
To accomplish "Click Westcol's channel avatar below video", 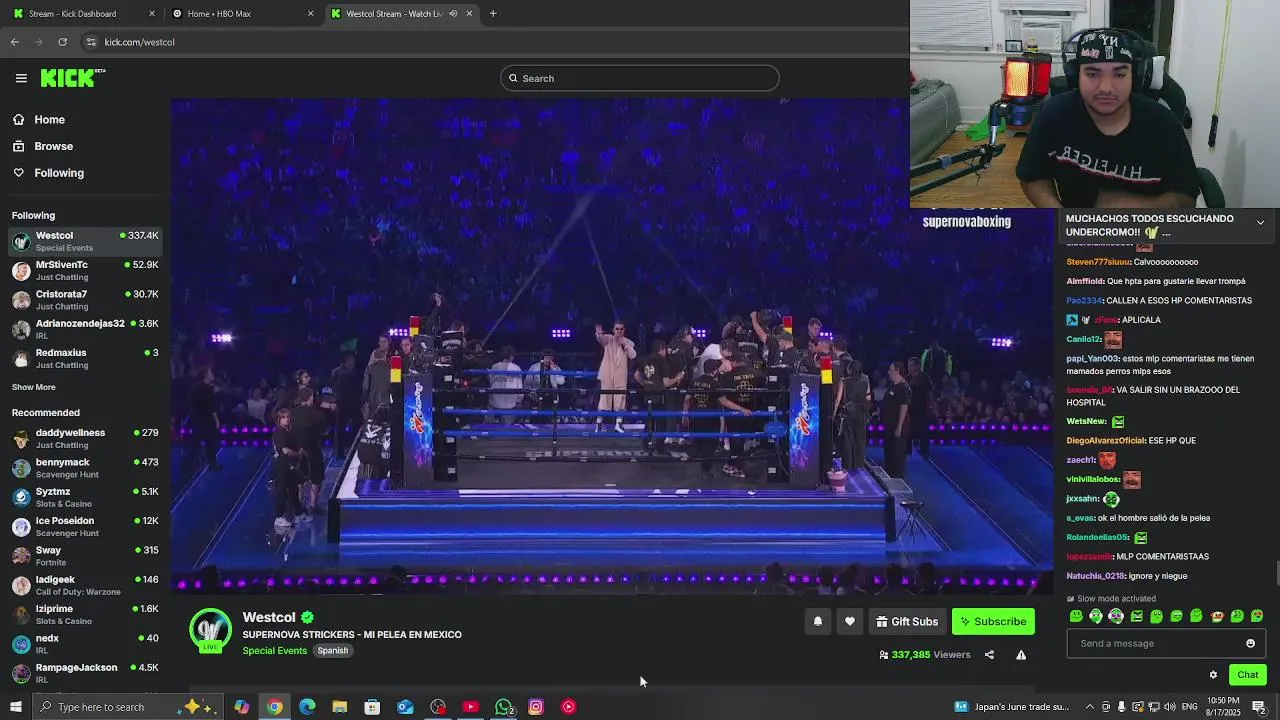I will (211, 630).
